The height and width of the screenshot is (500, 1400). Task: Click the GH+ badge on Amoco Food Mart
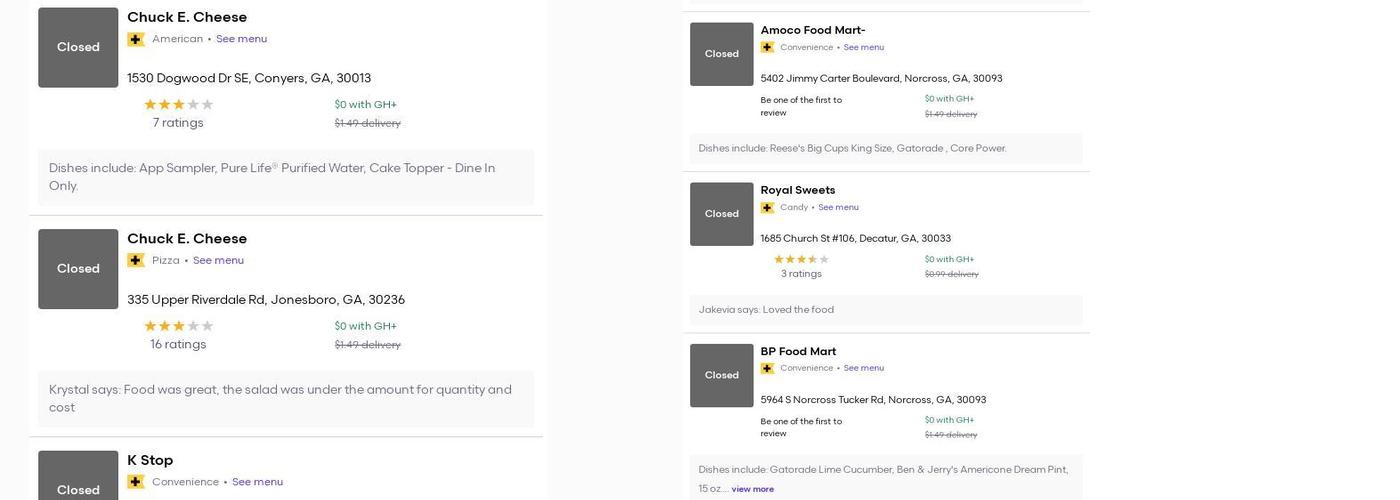767,47
